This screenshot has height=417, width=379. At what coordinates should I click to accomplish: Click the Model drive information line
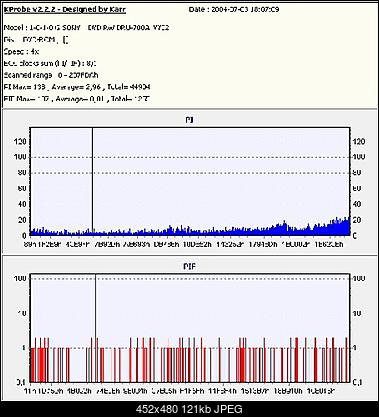point(87,28)
